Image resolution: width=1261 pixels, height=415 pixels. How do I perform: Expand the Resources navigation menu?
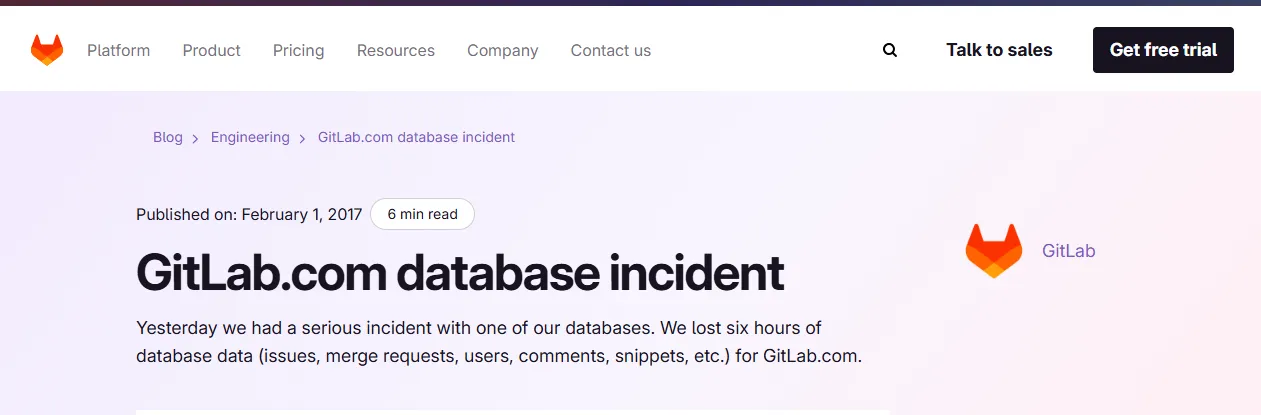coord(395,50)
